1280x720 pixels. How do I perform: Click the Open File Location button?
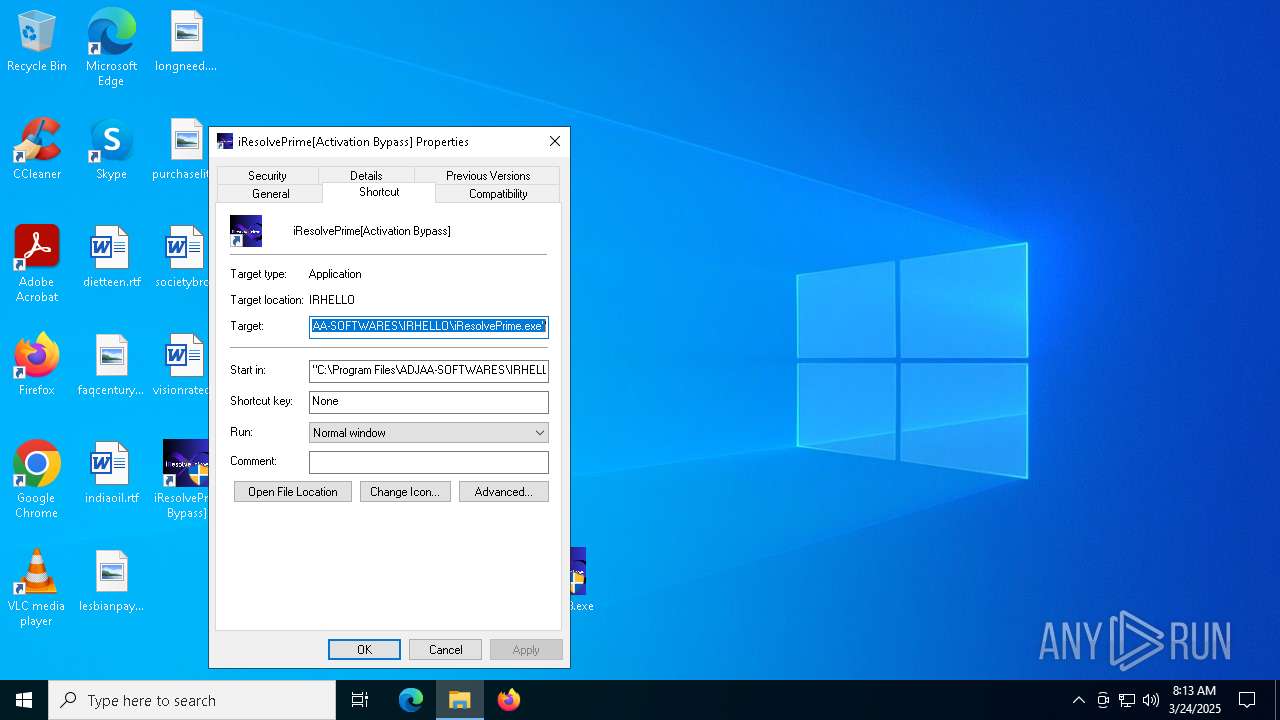pos(293,492)
